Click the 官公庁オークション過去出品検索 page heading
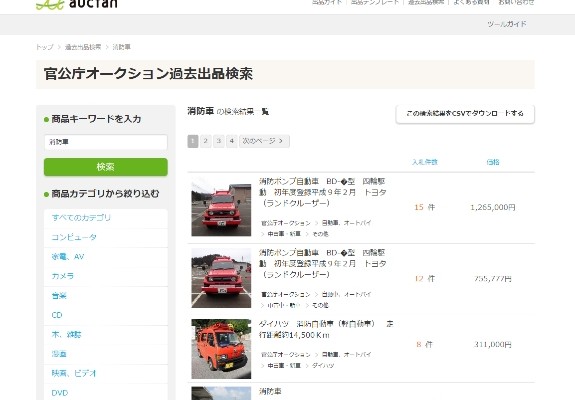This screenshot has width=575, height=400. point(148,74)
